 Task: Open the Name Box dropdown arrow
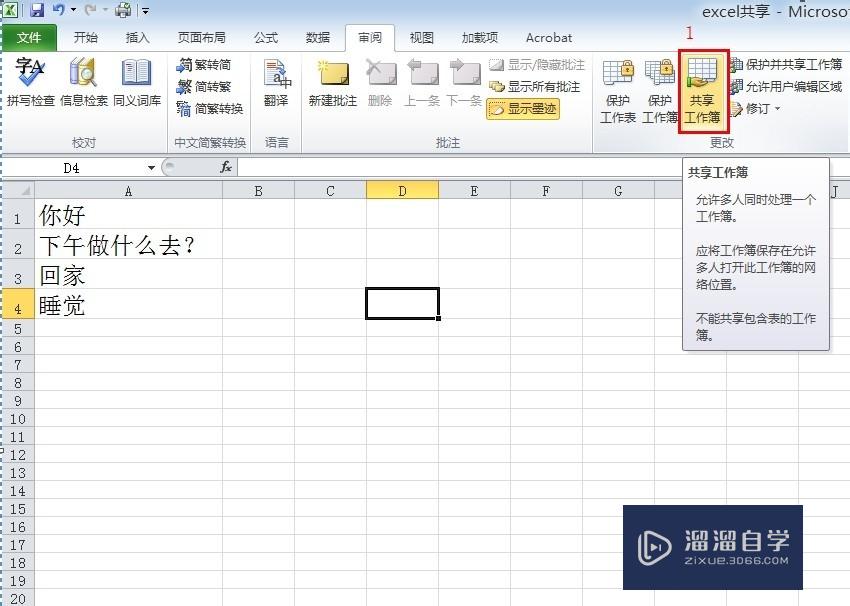point(150,167)
